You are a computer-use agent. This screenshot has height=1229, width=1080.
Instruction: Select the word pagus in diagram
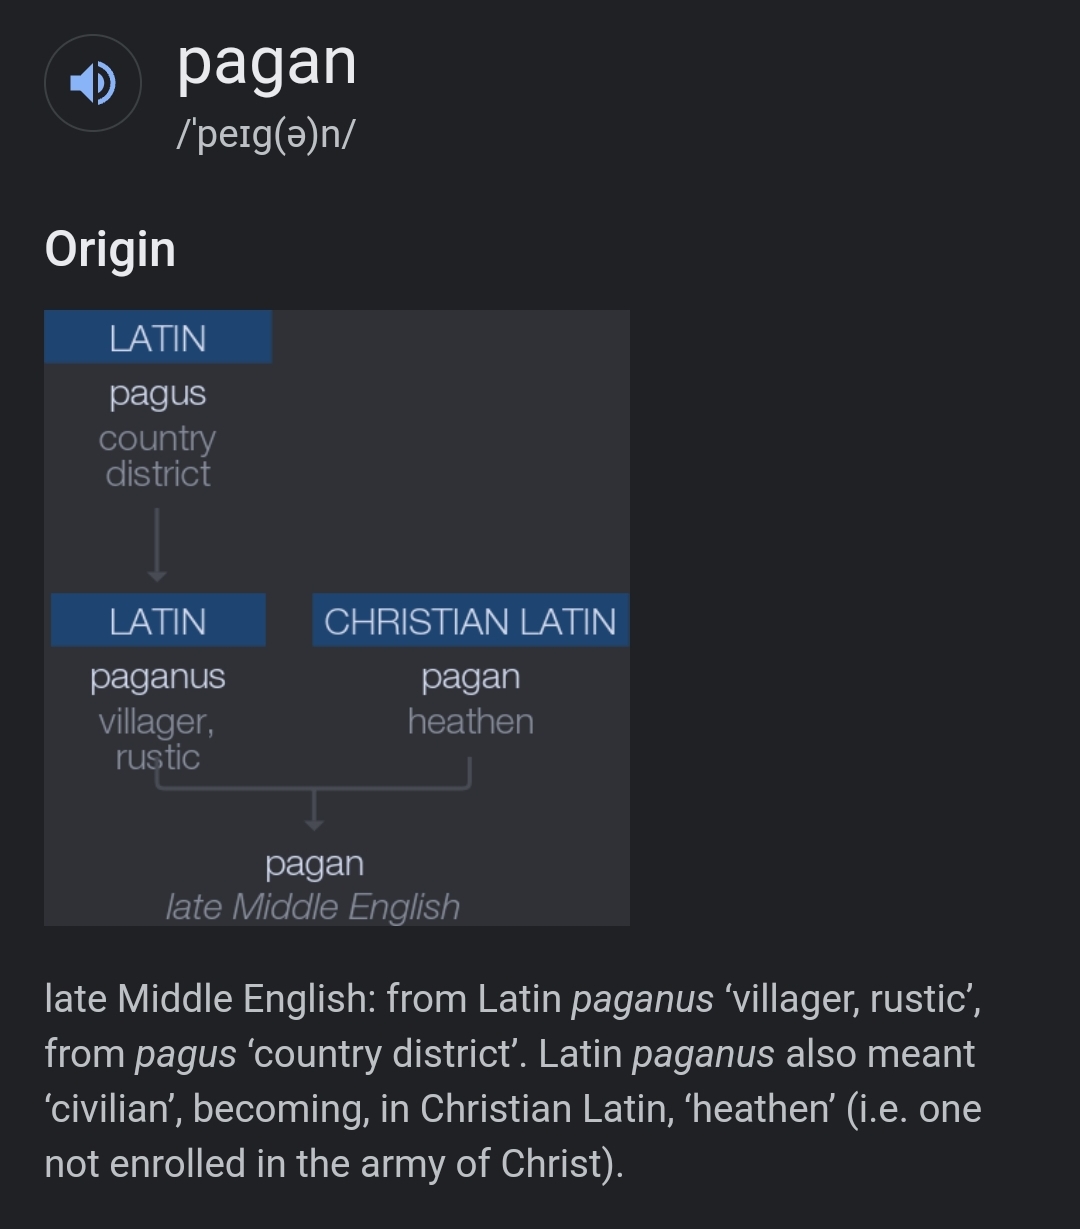[x=158, y=394]
